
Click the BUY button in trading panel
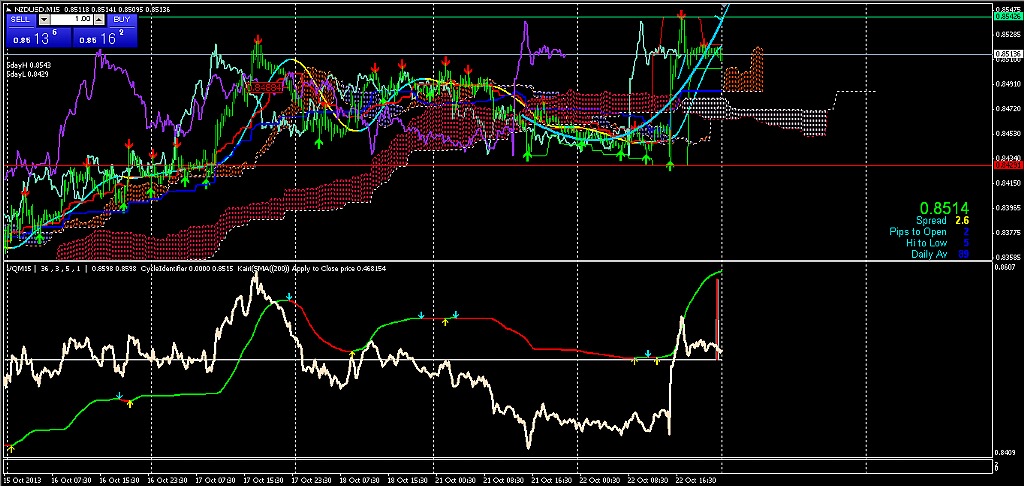120,19
